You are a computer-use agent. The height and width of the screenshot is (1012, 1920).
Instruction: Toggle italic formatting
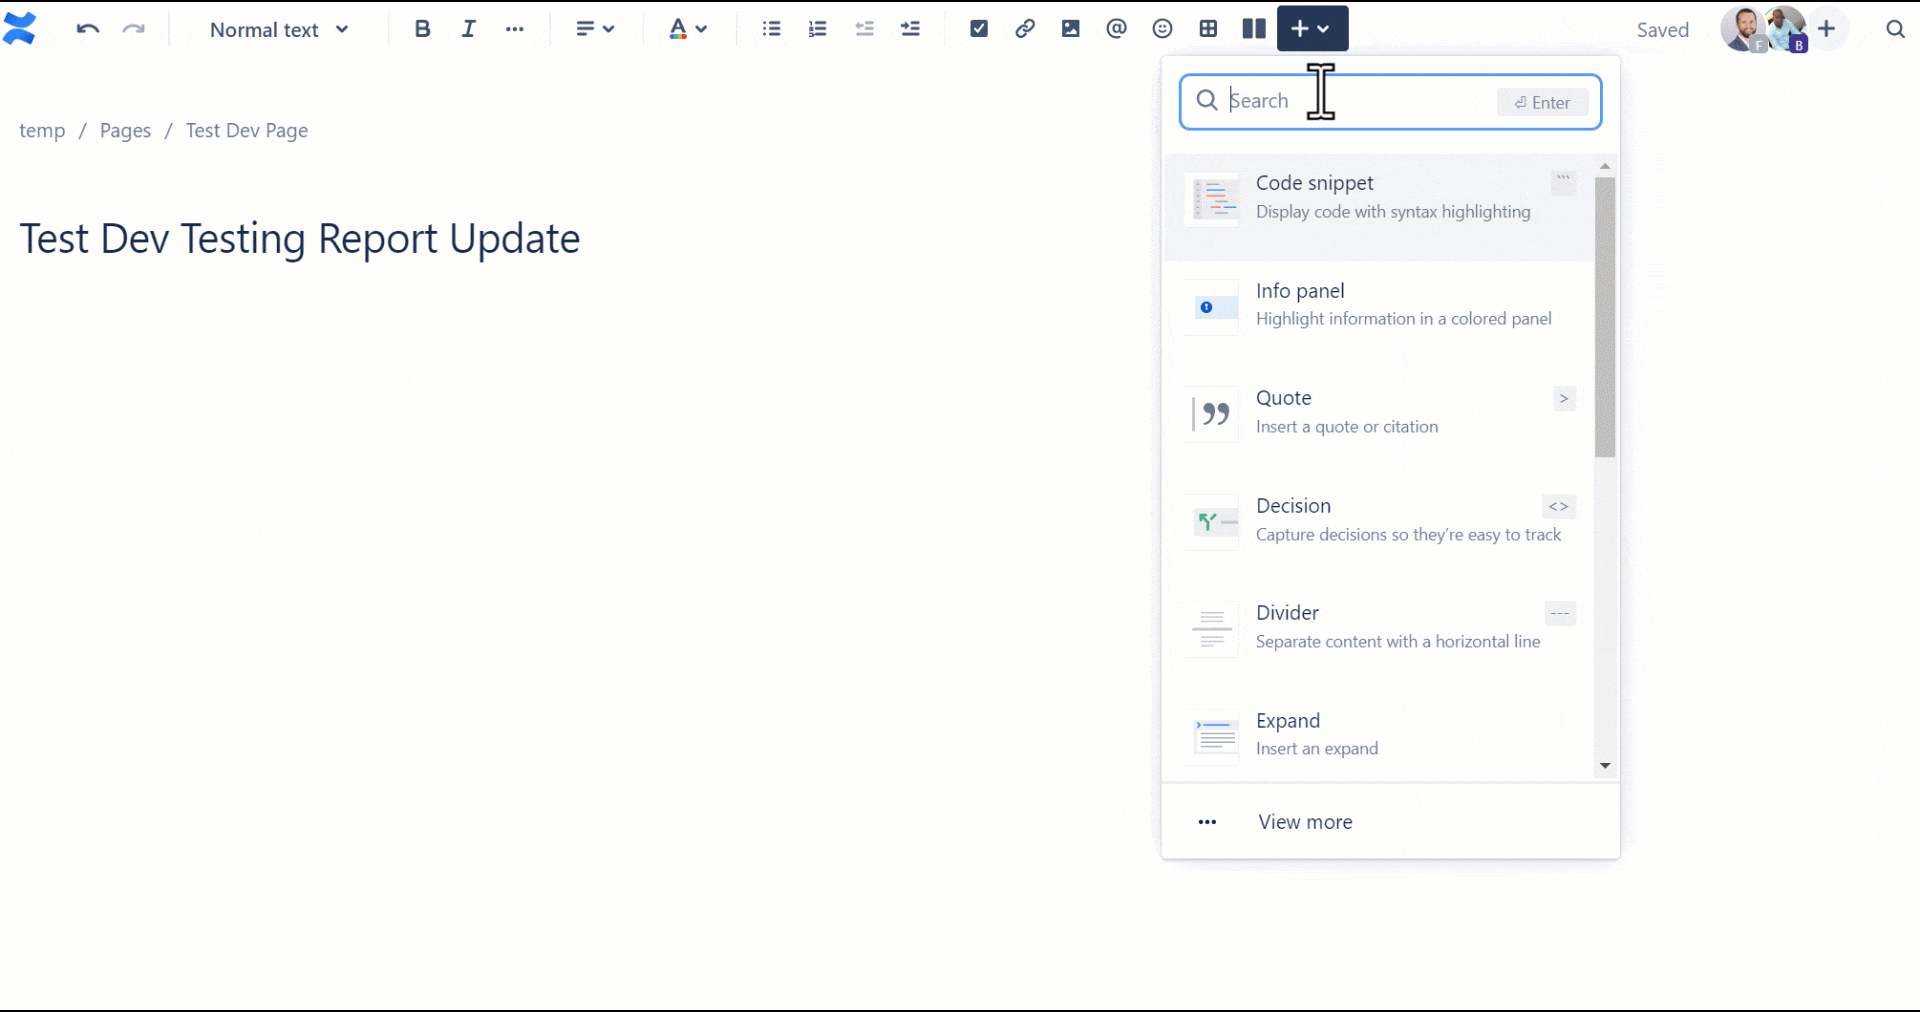pos(468,29)
